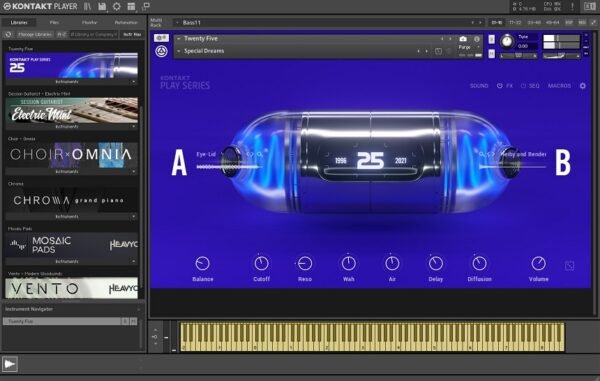
Task: Open instrument settings gear next to MACROS
Action: point(582,86)
